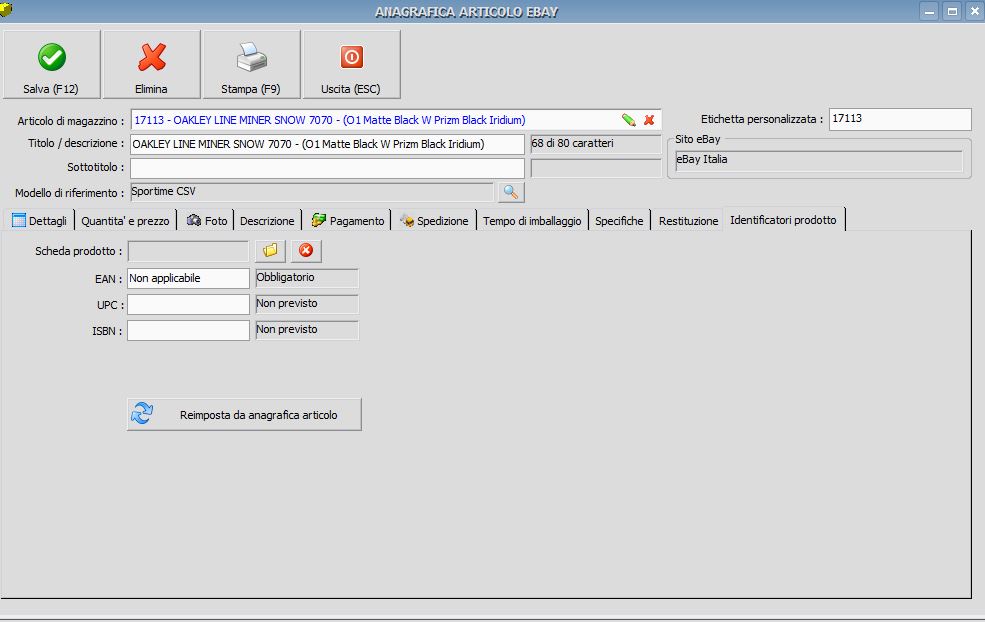Minimize the Anagrafica Articolo eBay window

pyautogui.click(x=929, y=11)
